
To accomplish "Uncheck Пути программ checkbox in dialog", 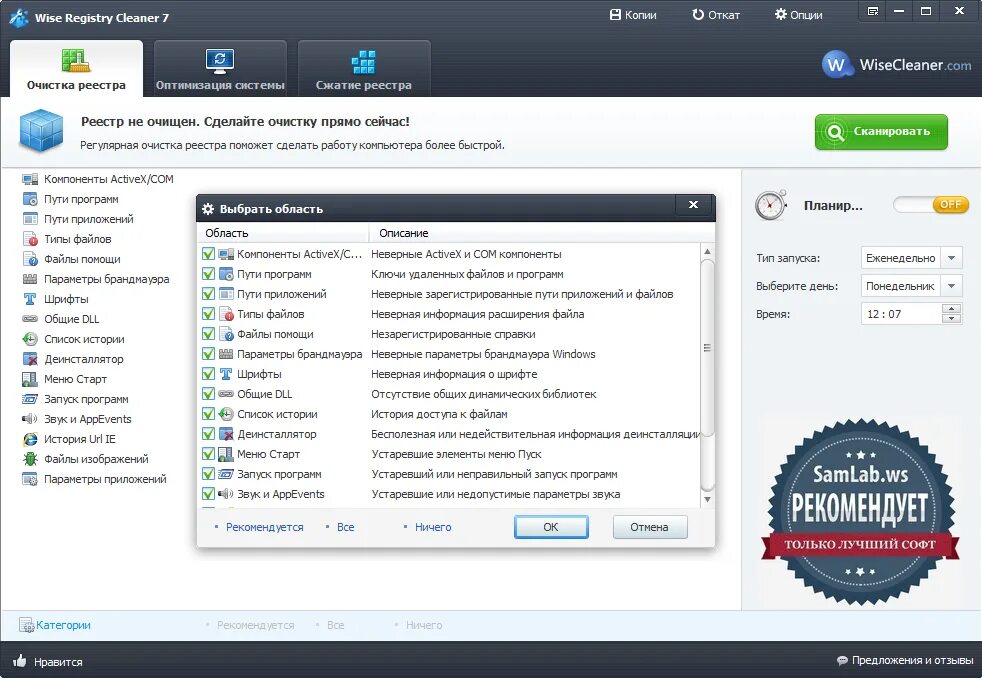I will [x=209, y=274].
